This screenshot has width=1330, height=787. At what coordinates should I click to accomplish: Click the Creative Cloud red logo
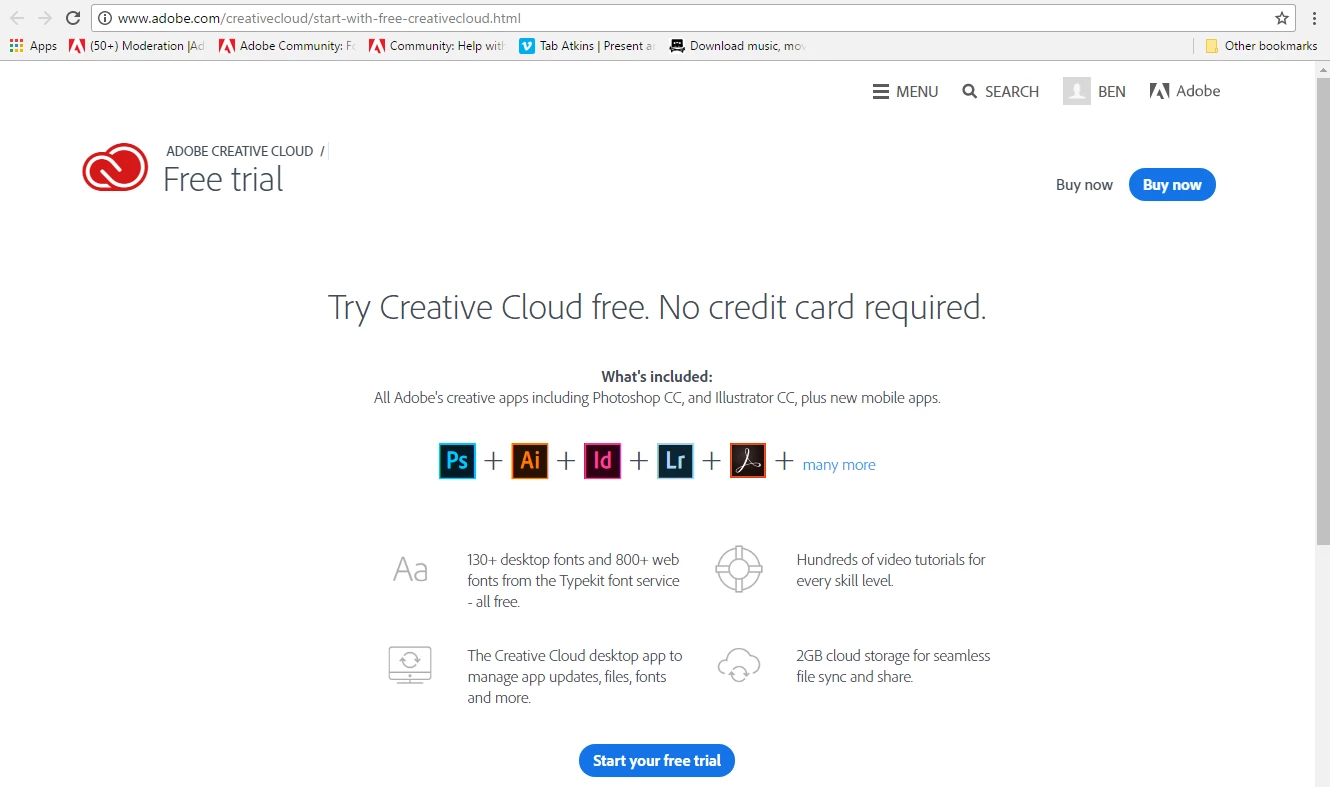[115, 167]
